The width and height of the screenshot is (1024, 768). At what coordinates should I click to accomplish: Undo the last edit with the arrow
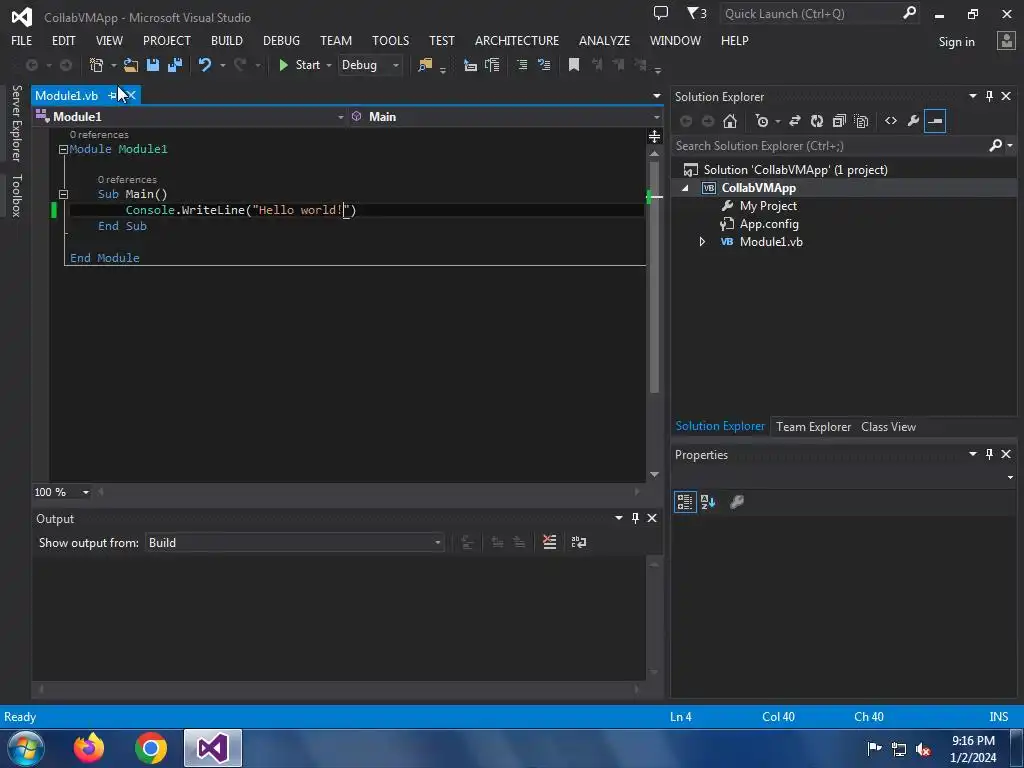(x=205, y=65)
